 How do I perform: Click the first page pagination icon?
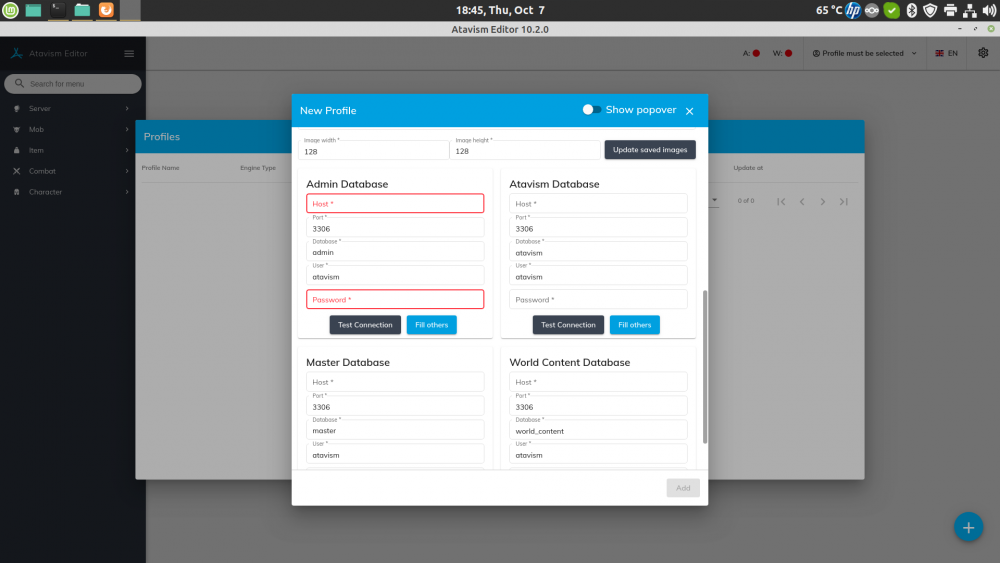click(x=782, y=201)
